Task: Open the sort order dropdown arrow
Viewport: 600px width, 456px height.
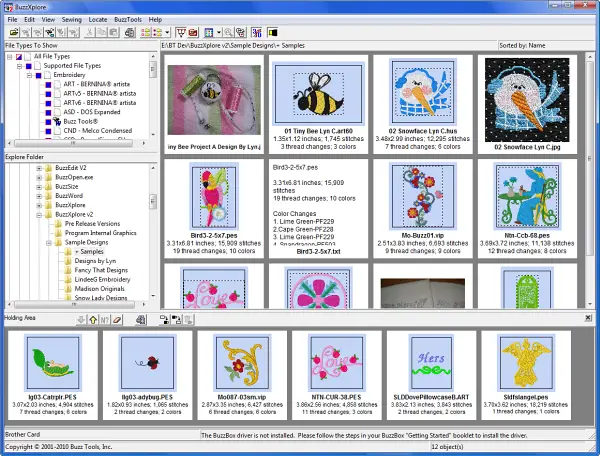Action: pyautogui.click(x=167, y=33)
